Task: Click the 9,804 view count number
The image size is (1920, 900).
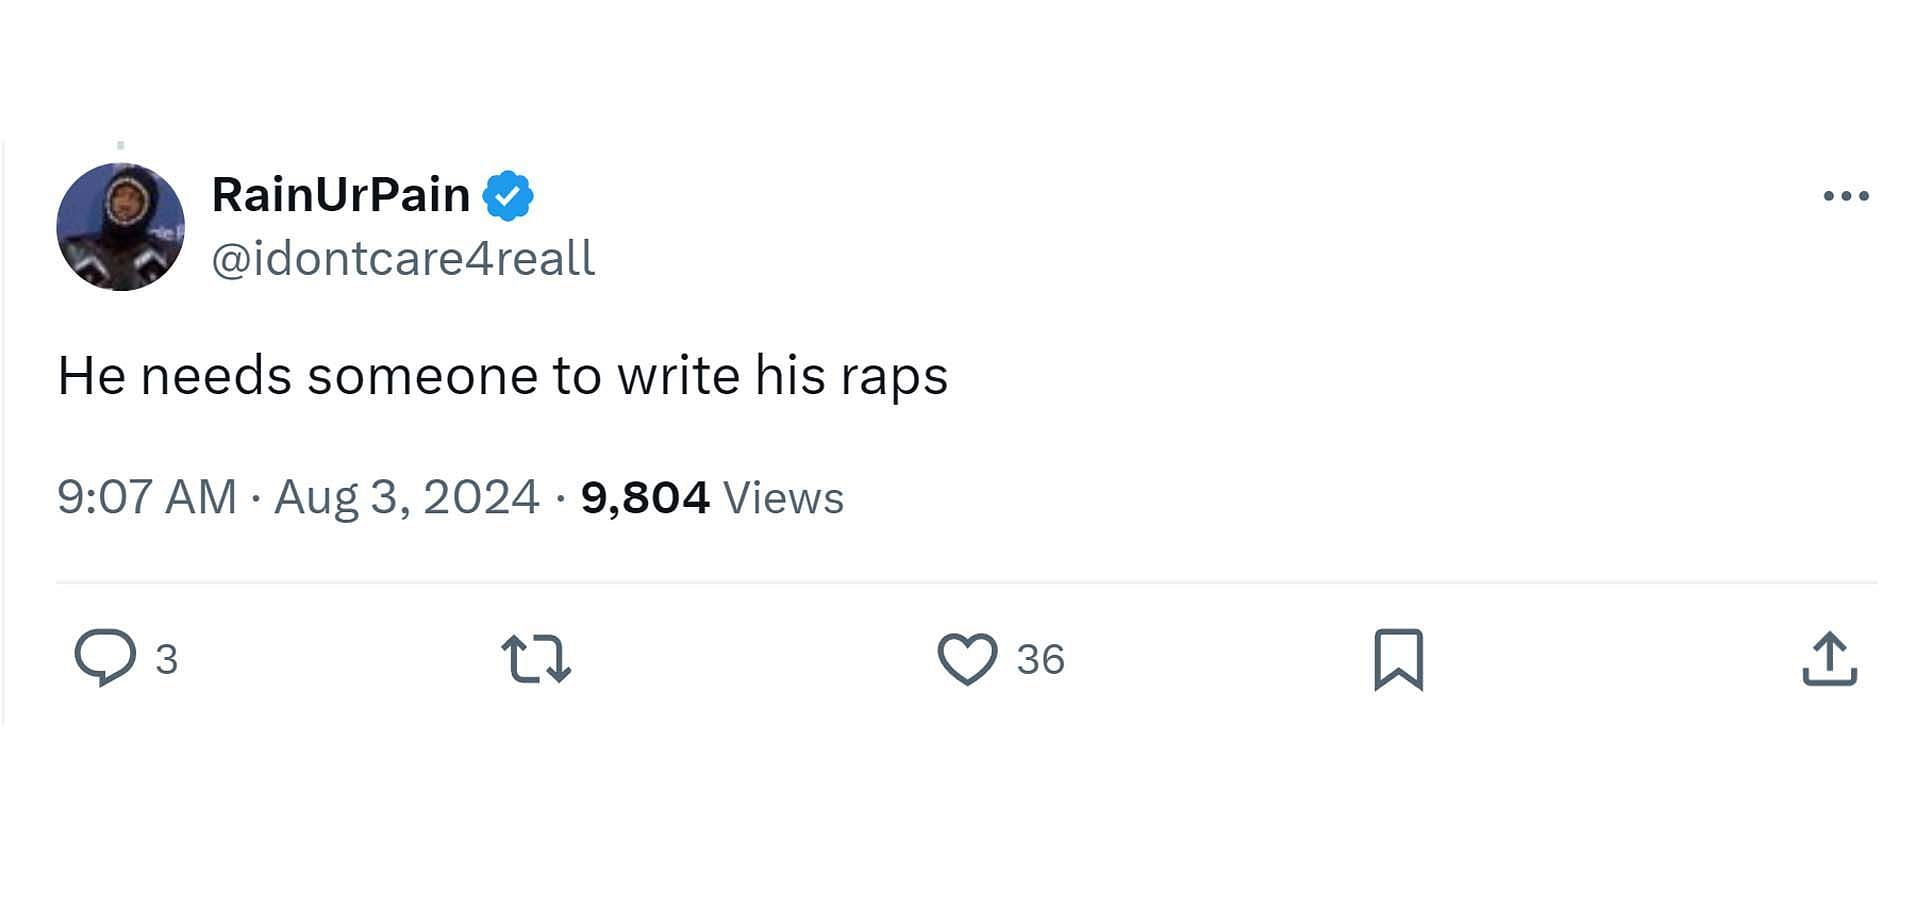Action: [645, 497]
